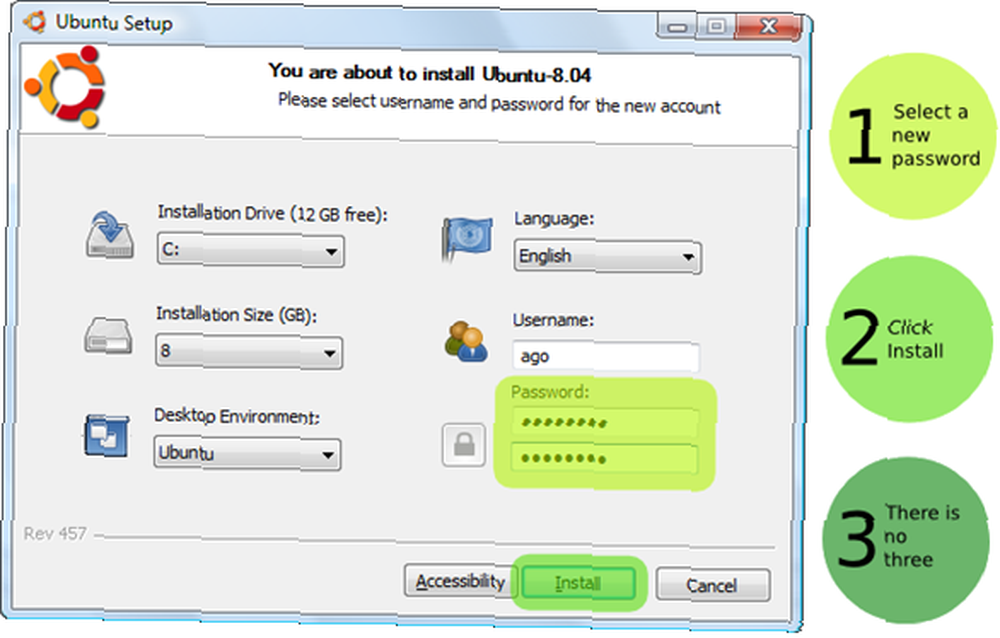Viewport: 1000px width, 638px height.
Task: Expand the Installation Size dropdown showing 8
Action: point(249,352)
